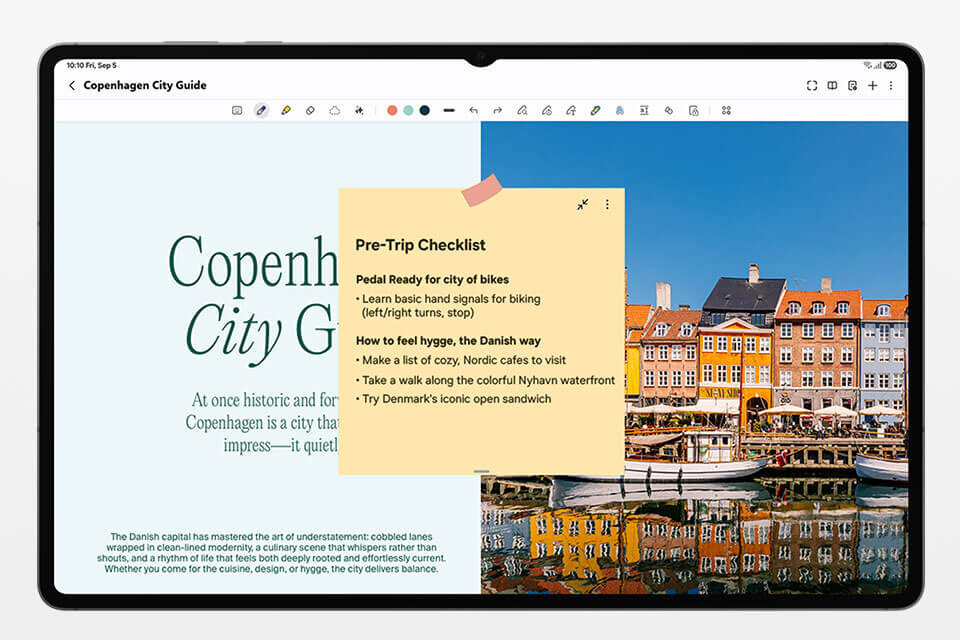The image size is (960, 640).
Task: Toggle full screen view mode
Action: pos(812,86)
